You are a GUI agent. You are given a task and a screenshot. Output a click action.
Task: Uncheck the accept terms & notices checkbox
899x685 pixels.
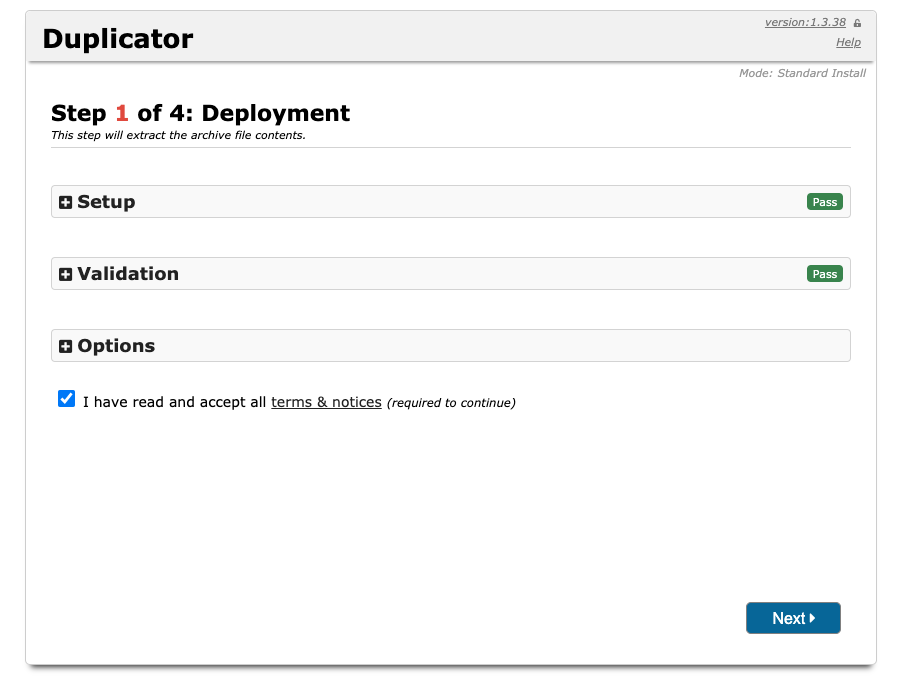67,398
